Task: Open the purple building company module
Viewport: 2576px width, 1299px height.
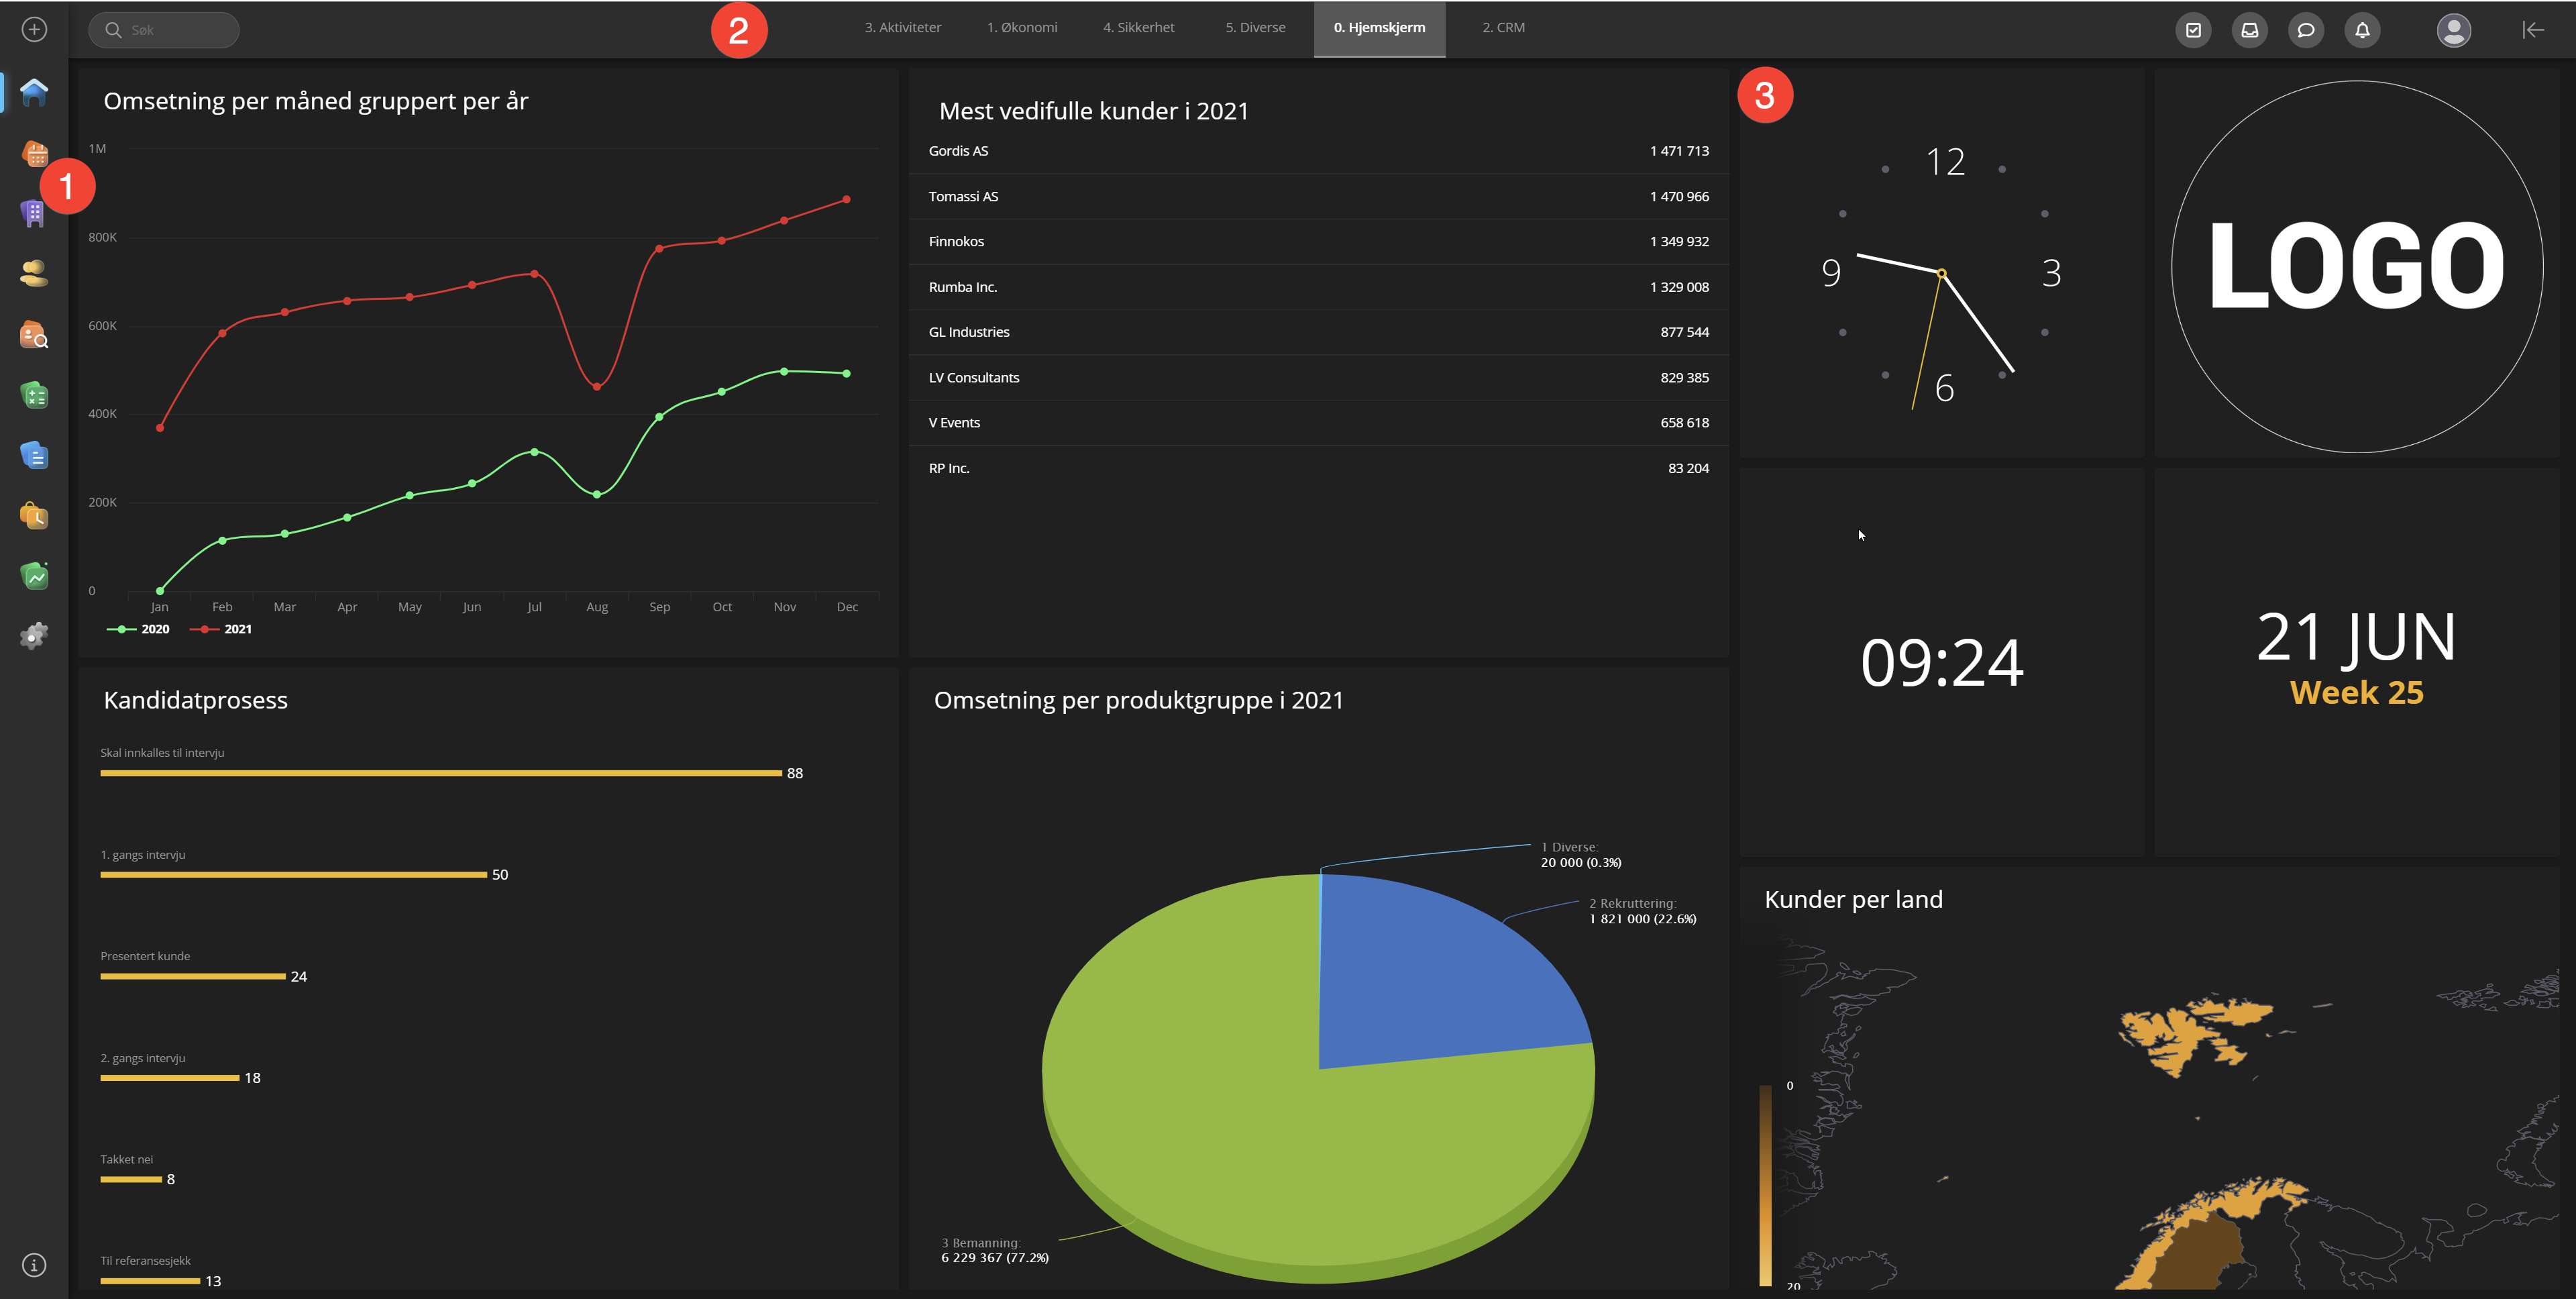Action: [33, 213]
